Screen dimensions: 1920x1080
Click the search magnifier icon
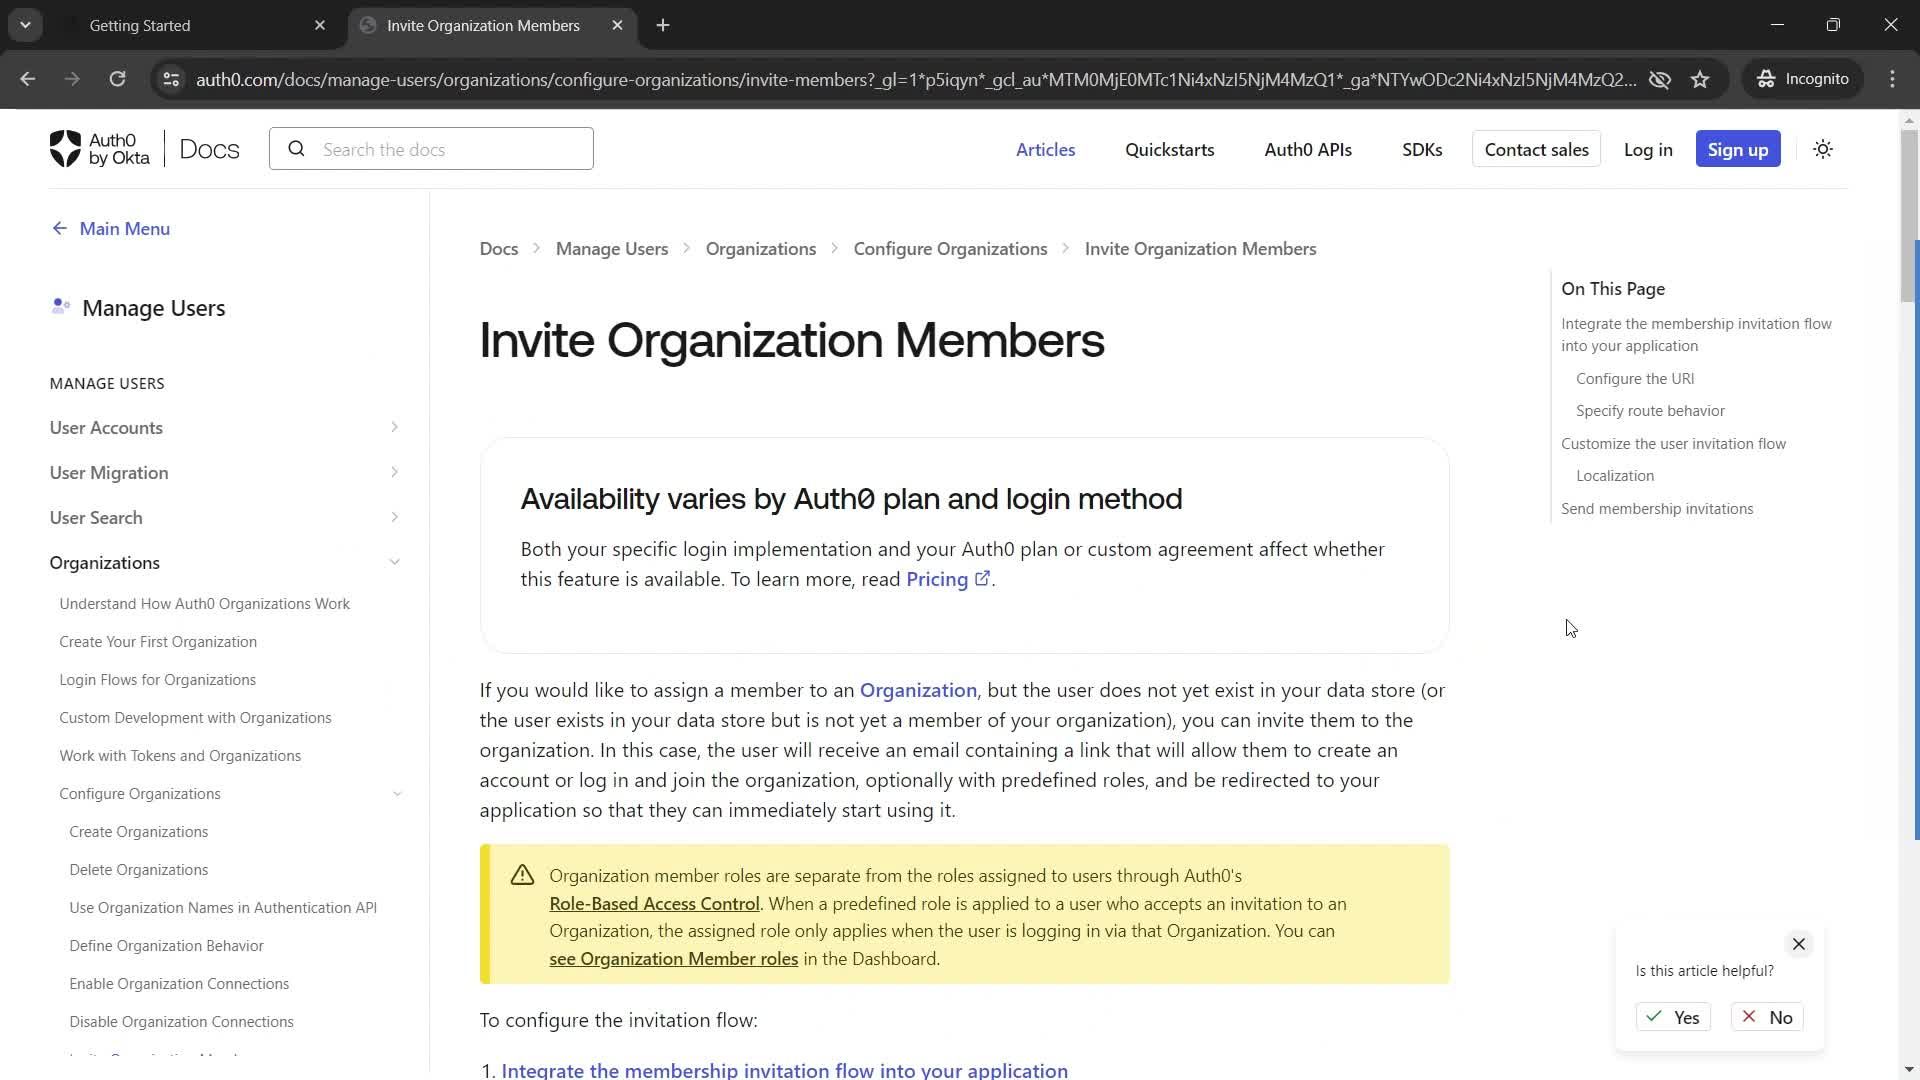296,149
